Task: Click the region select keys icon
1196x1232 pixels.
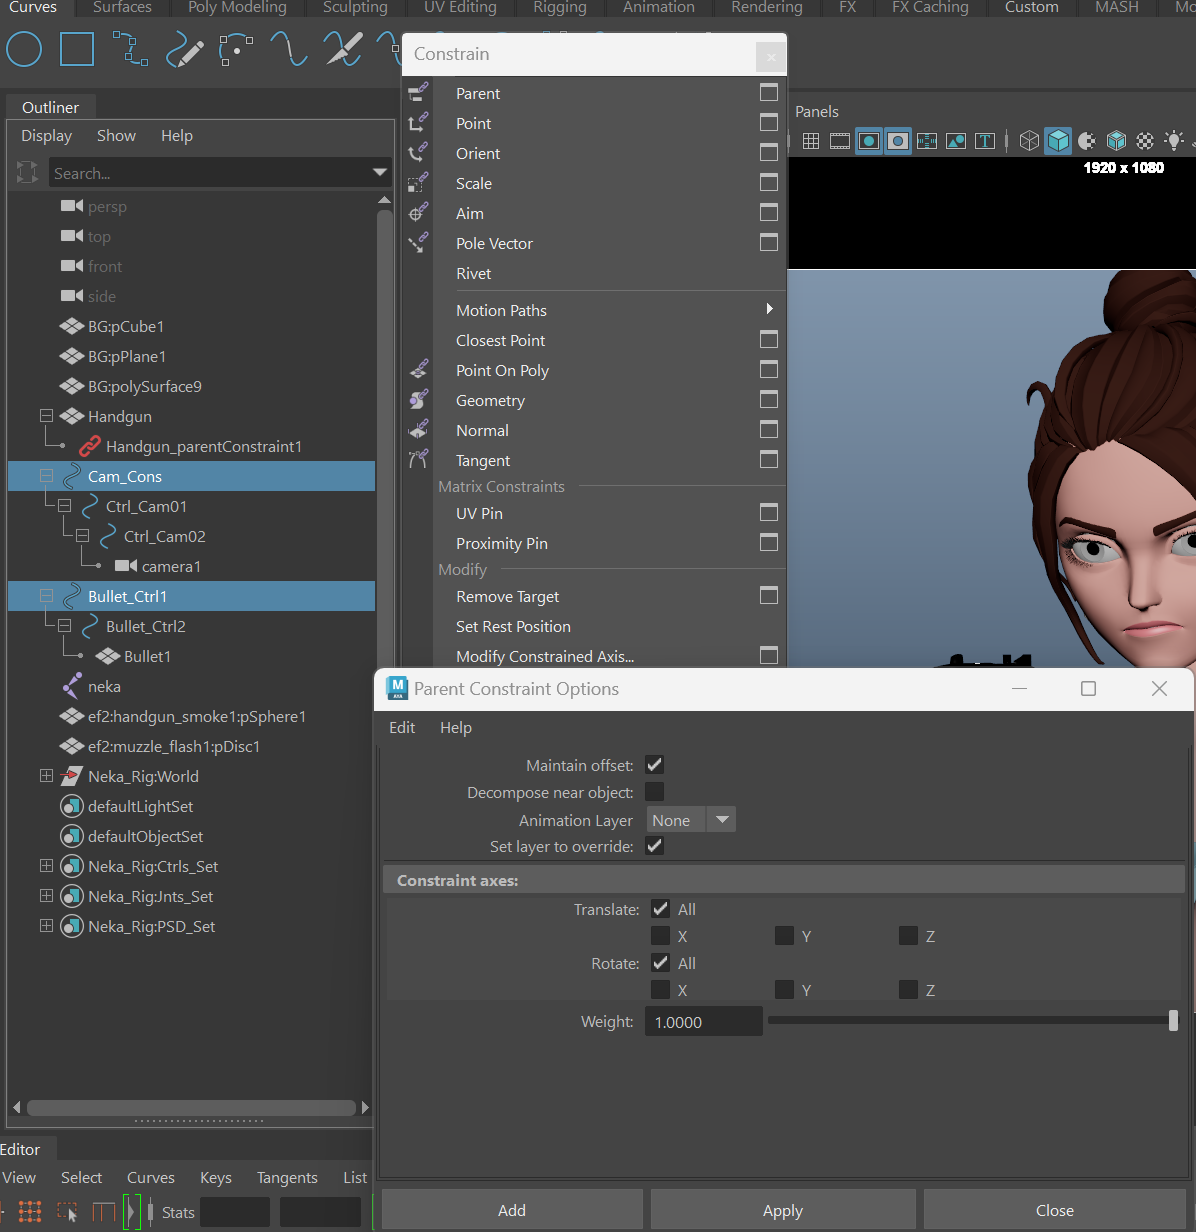Action: coord(67,1212)
